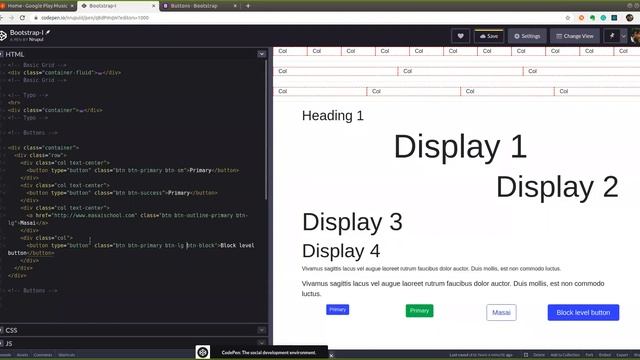Click the author name Nrupul
The width and height of the screenshot is (640, 360).
[x=36, y=40]
